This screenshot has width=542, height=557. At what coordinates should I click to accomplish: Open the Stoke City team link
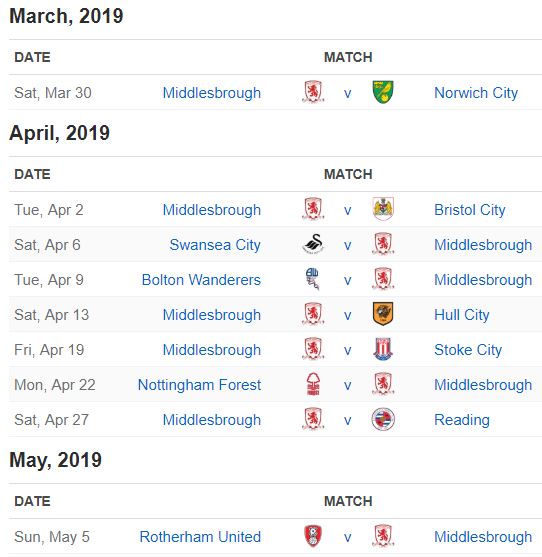(x=468, y=350)
